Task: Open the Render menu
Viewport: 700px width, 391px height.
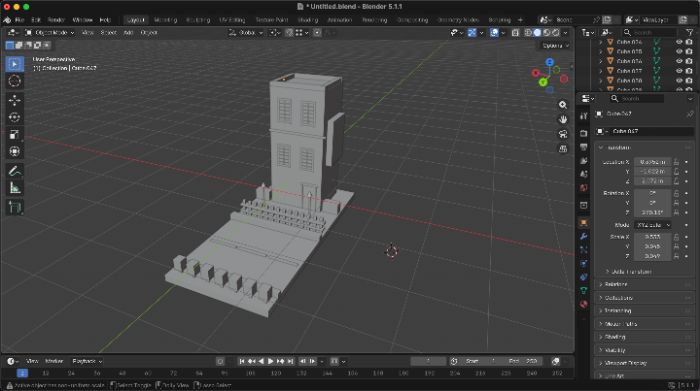Action: pos(56,20)
